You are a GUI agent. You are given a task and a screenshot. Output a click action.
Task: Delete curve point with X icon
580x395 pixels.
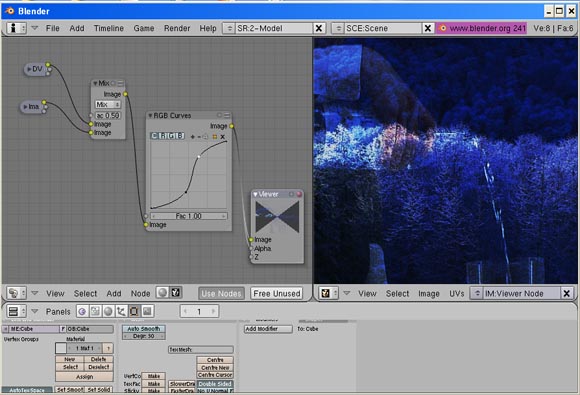pos(222,136)
